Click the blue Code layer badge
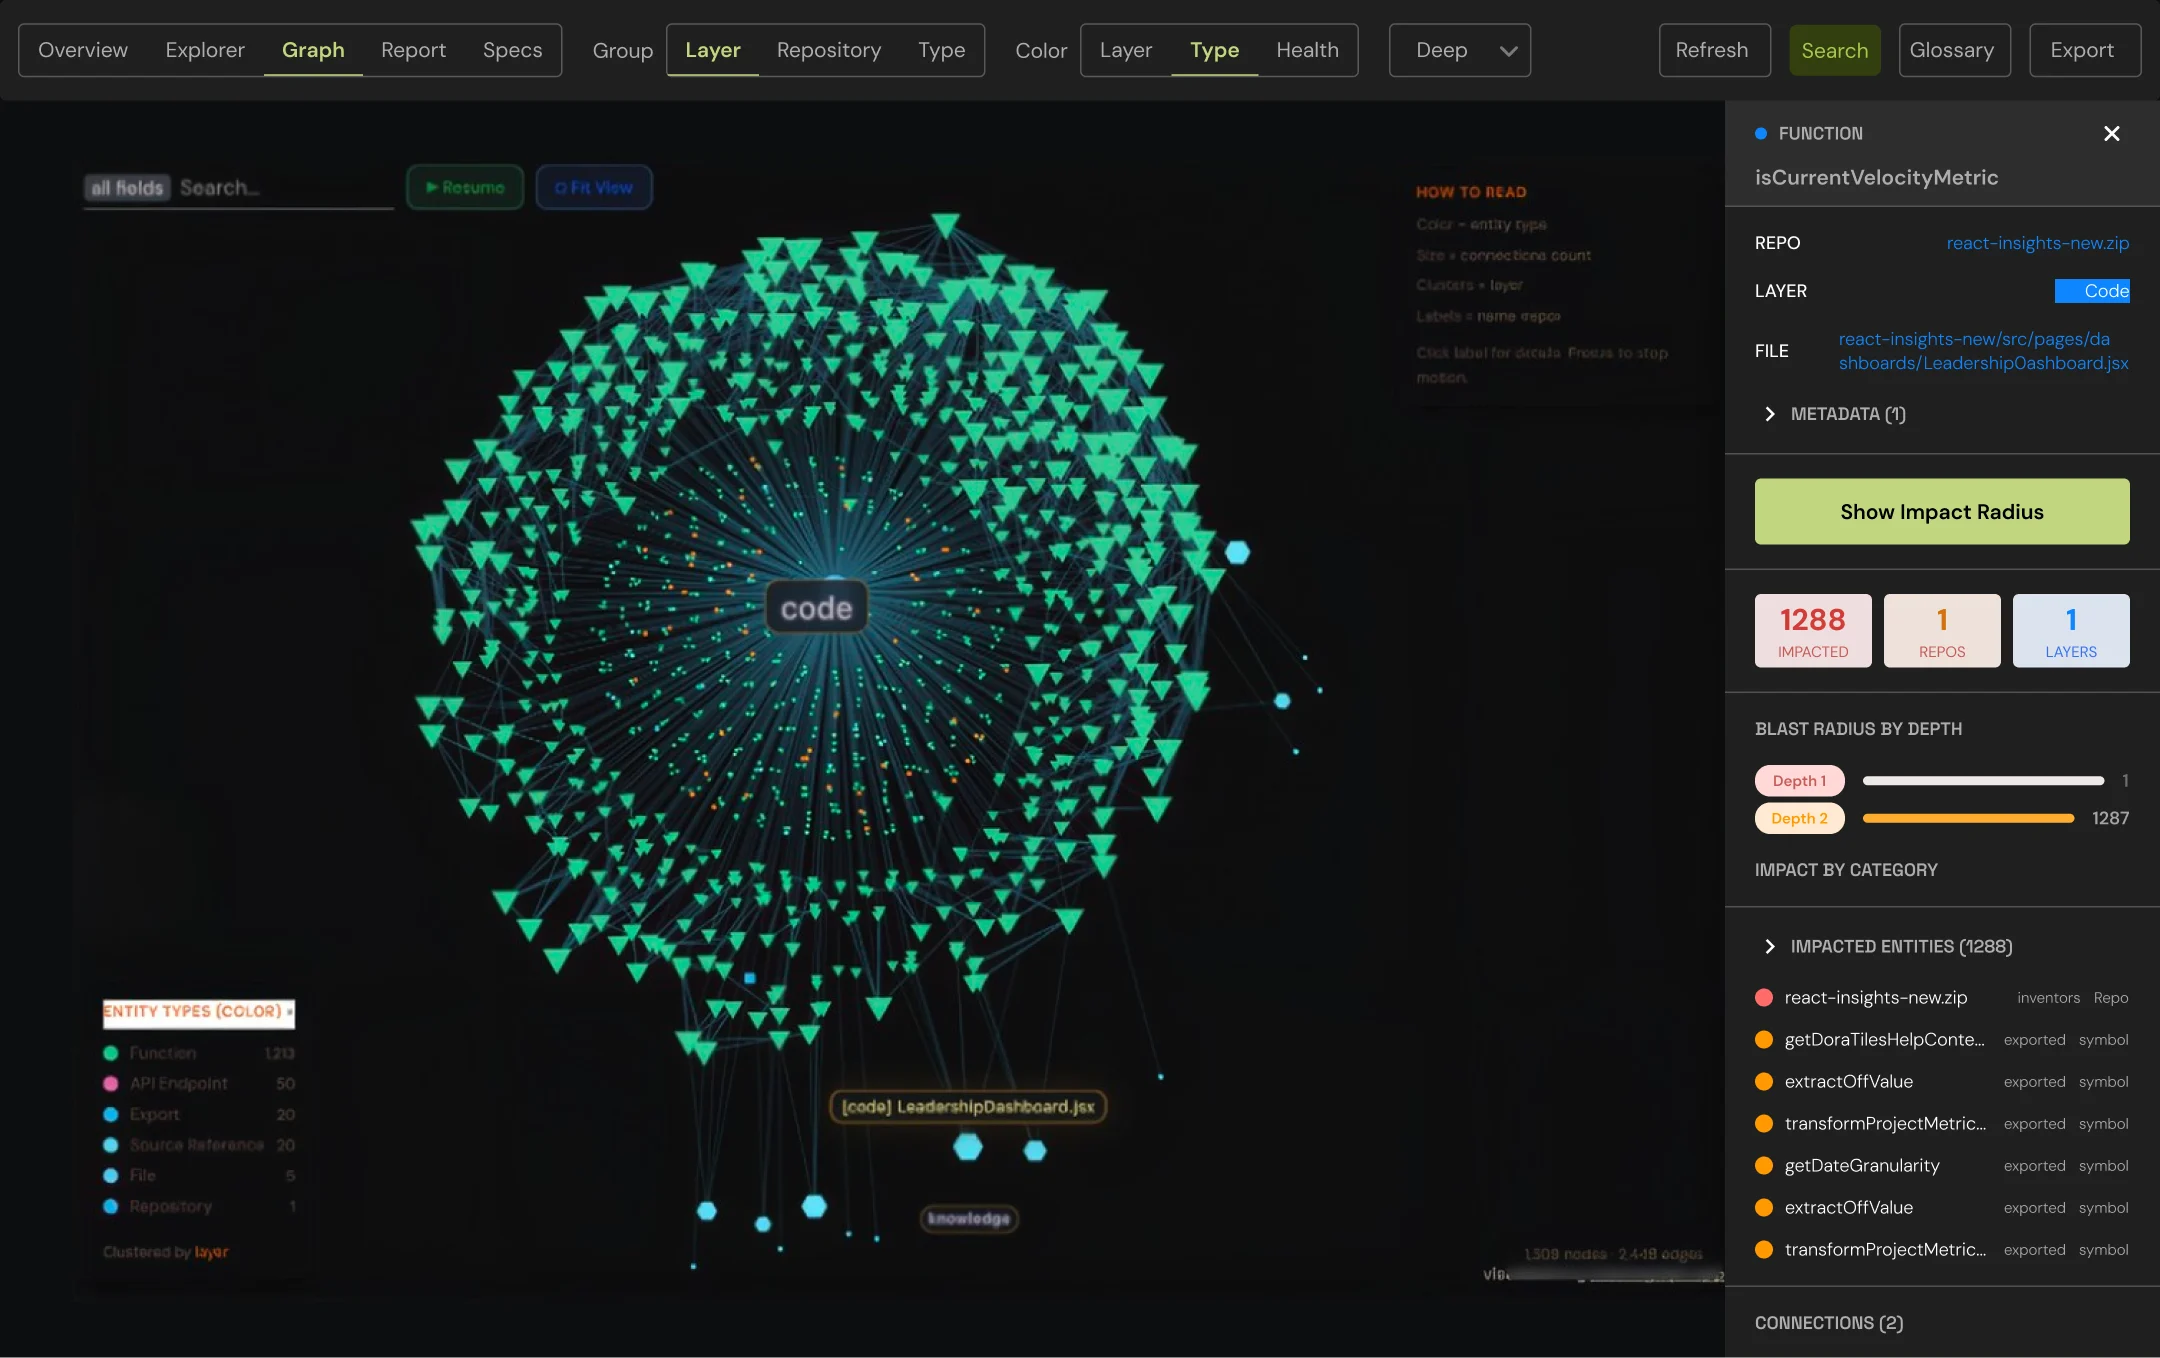Viewport: 2160px width, 1358px height. 2092,291
